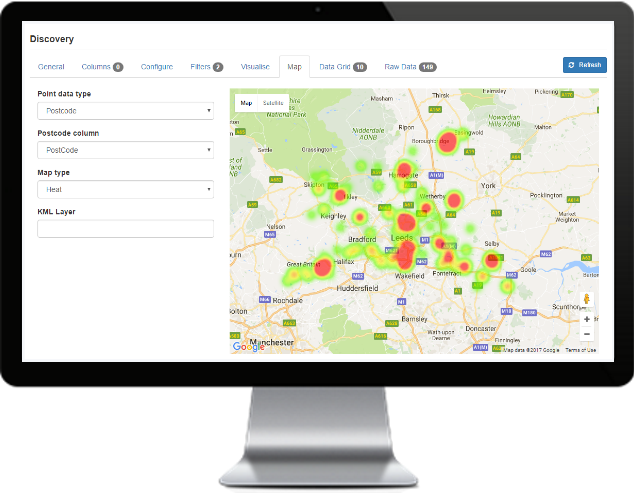Image resolution: width=636 pixels, height=493 pixels.
Task: Click the Columns count badge
Action: click(118, 67)
